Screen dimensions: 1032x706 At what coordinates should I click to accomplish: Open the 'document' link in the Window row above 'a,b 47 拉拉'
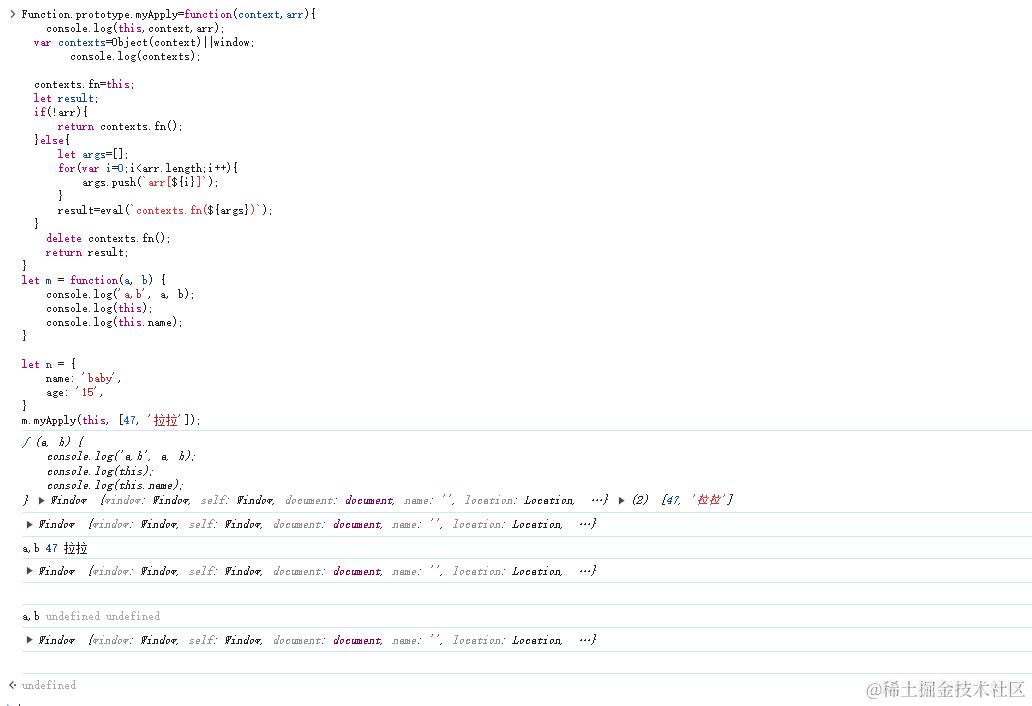[x=357, y=524]
